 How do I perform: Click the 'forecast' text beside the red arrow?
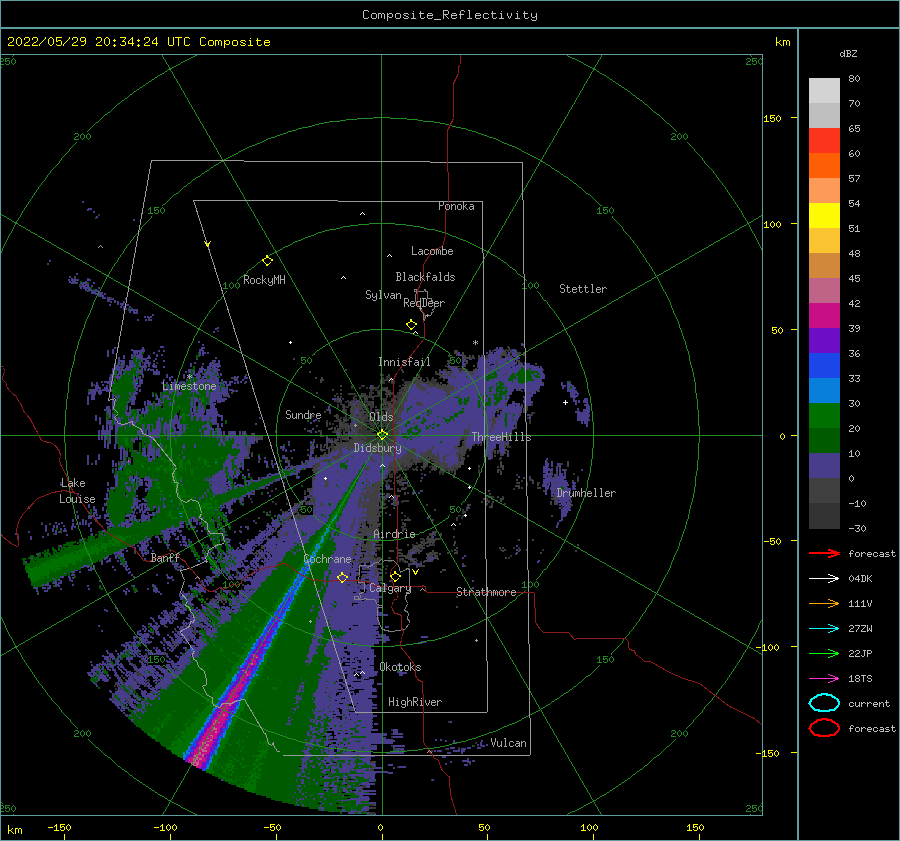(871, 553)
